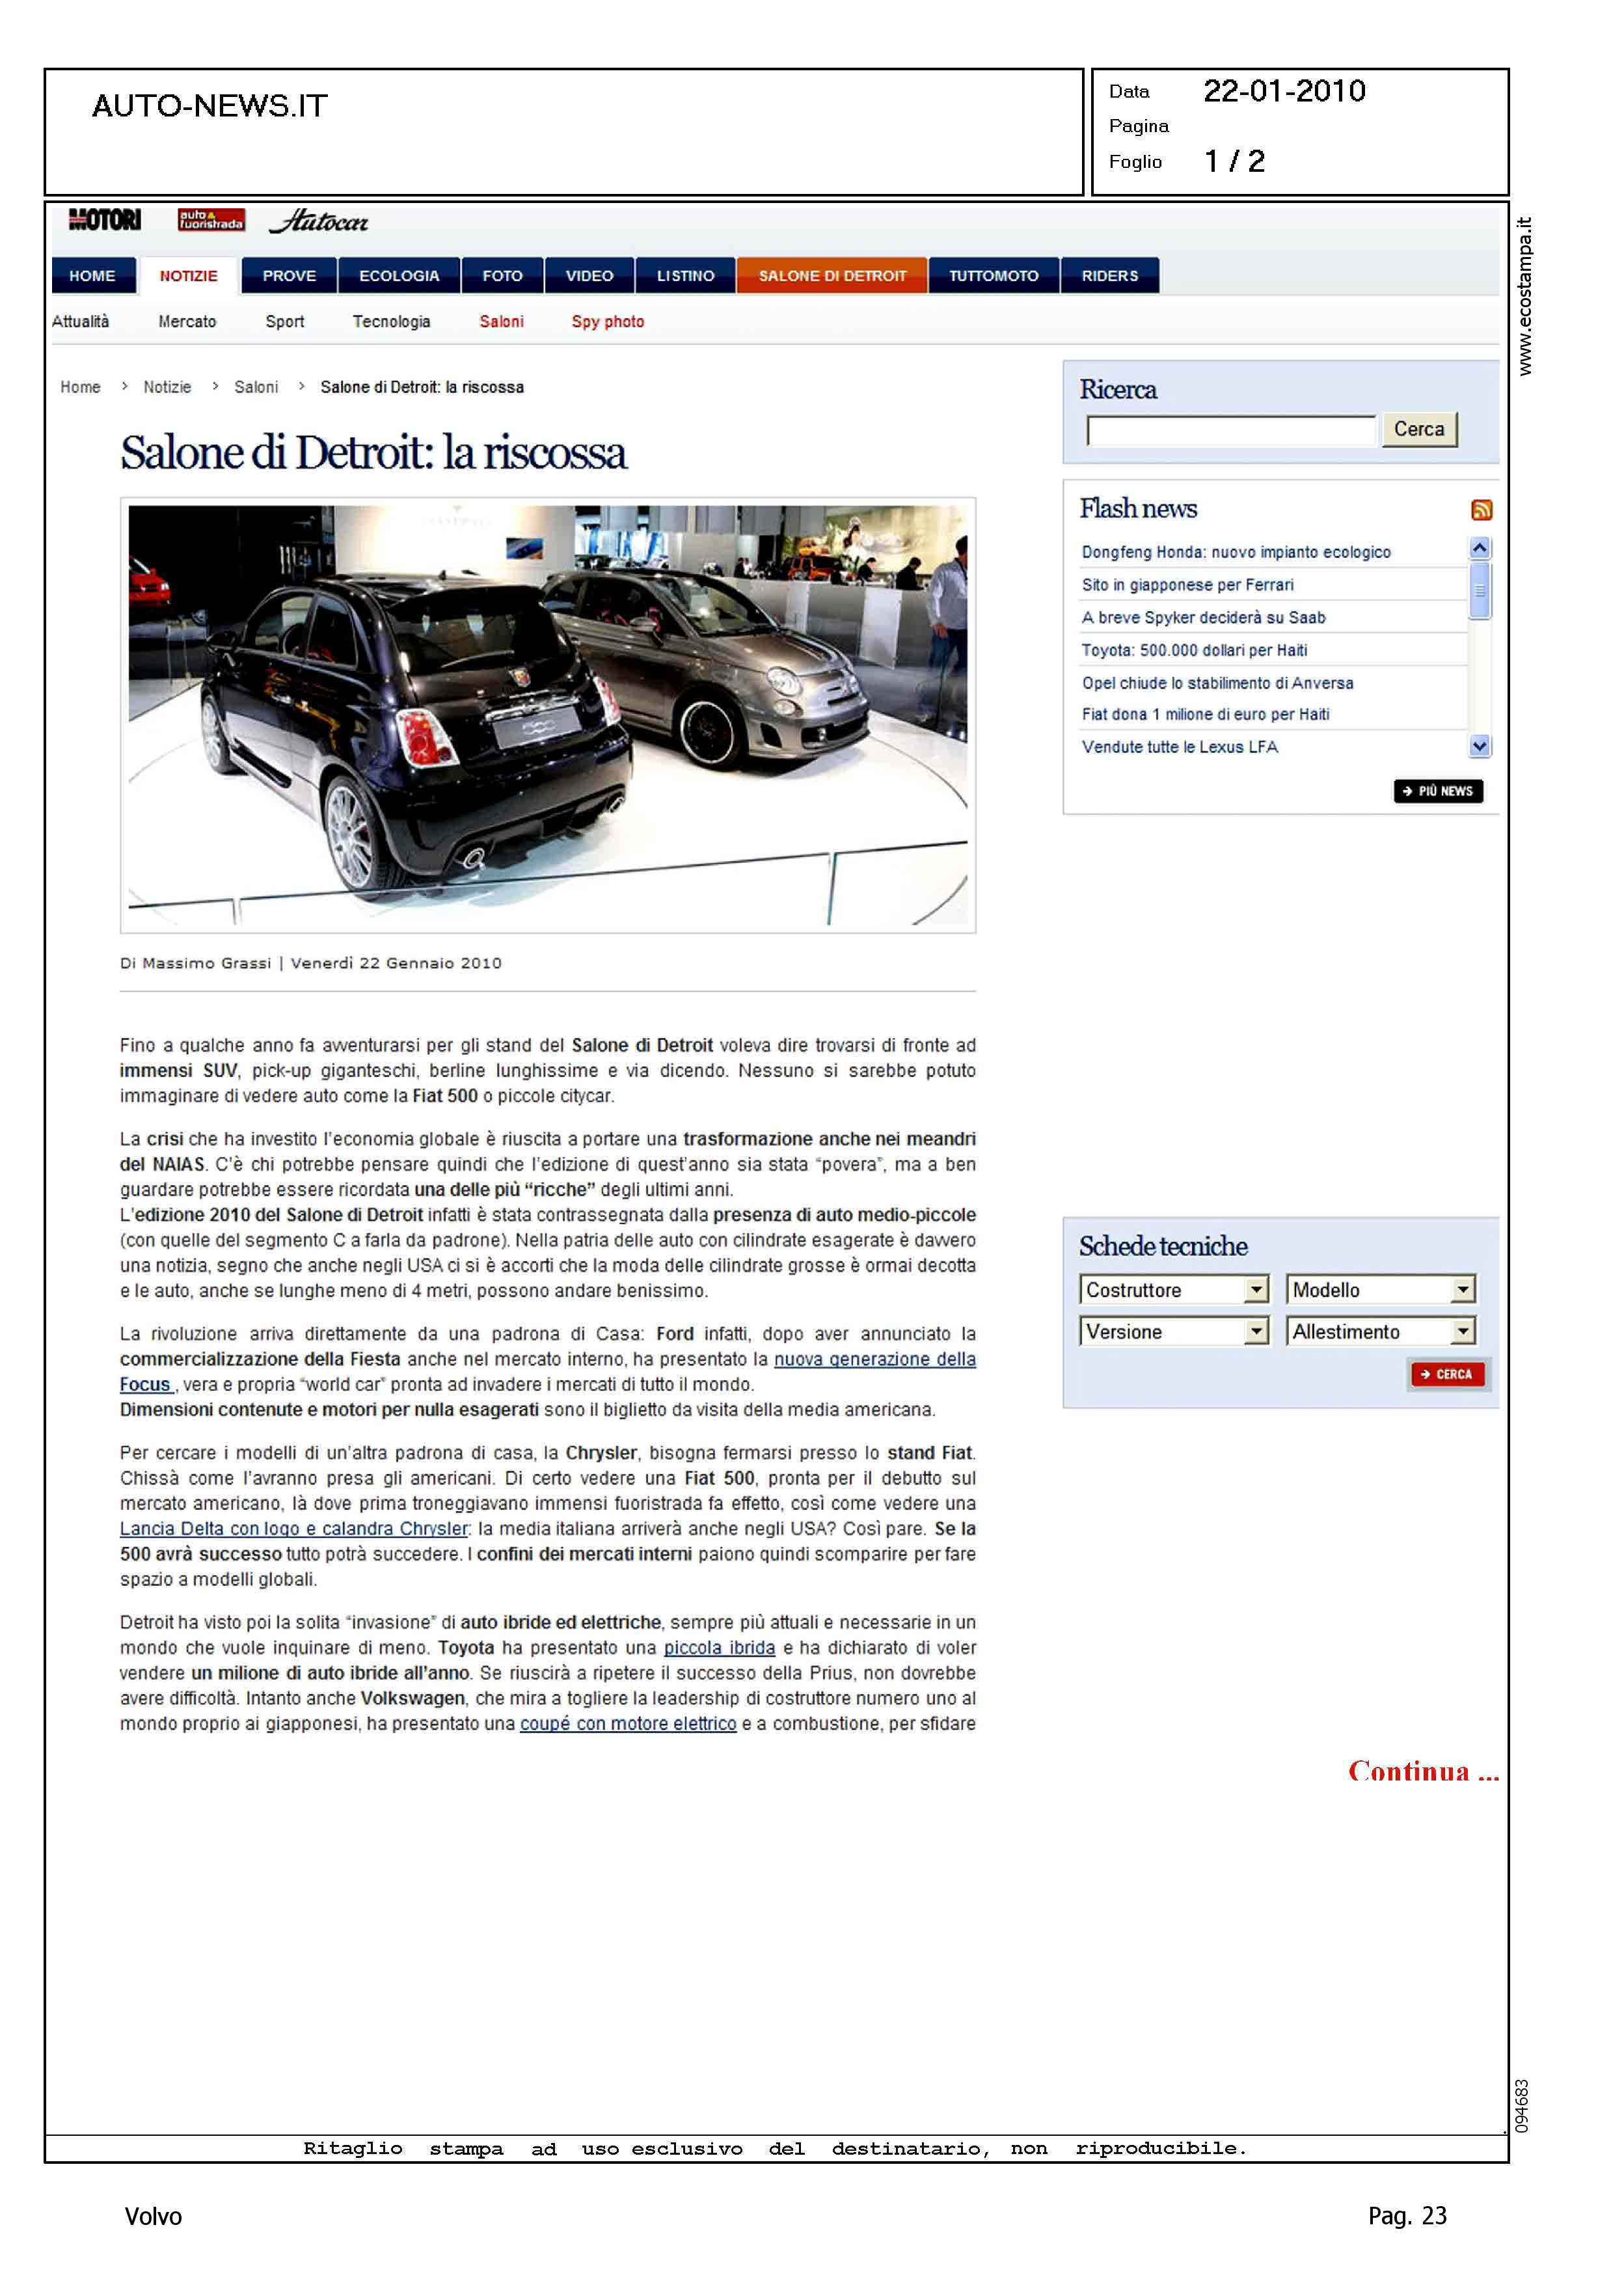Click the Flash news RSS feed icon
The image size is (1624, 2279).
pyautogui.click(x=1481, y=510)
